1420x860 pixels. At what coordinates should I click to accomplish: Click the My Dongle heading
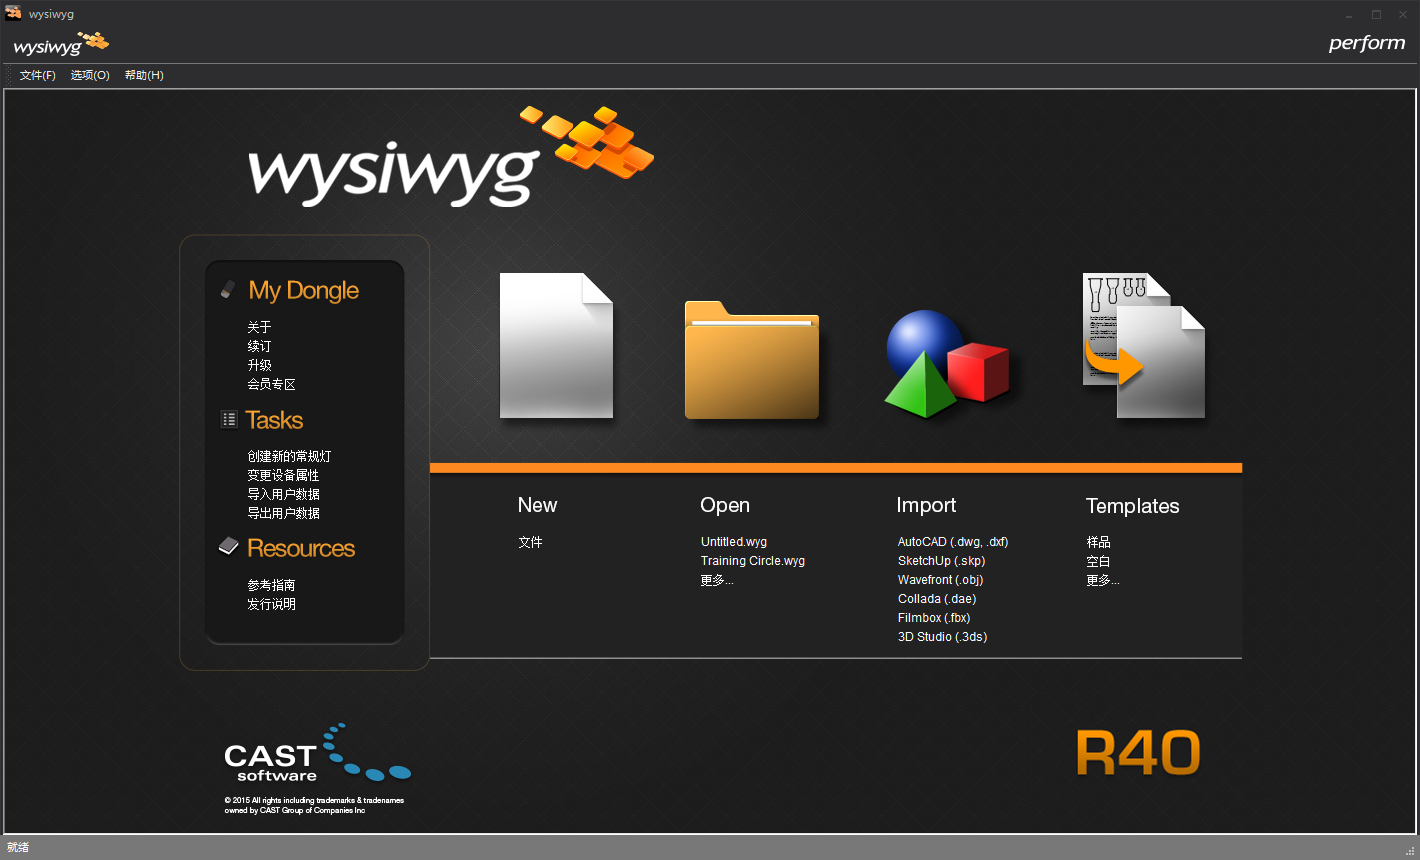[304, 291]
